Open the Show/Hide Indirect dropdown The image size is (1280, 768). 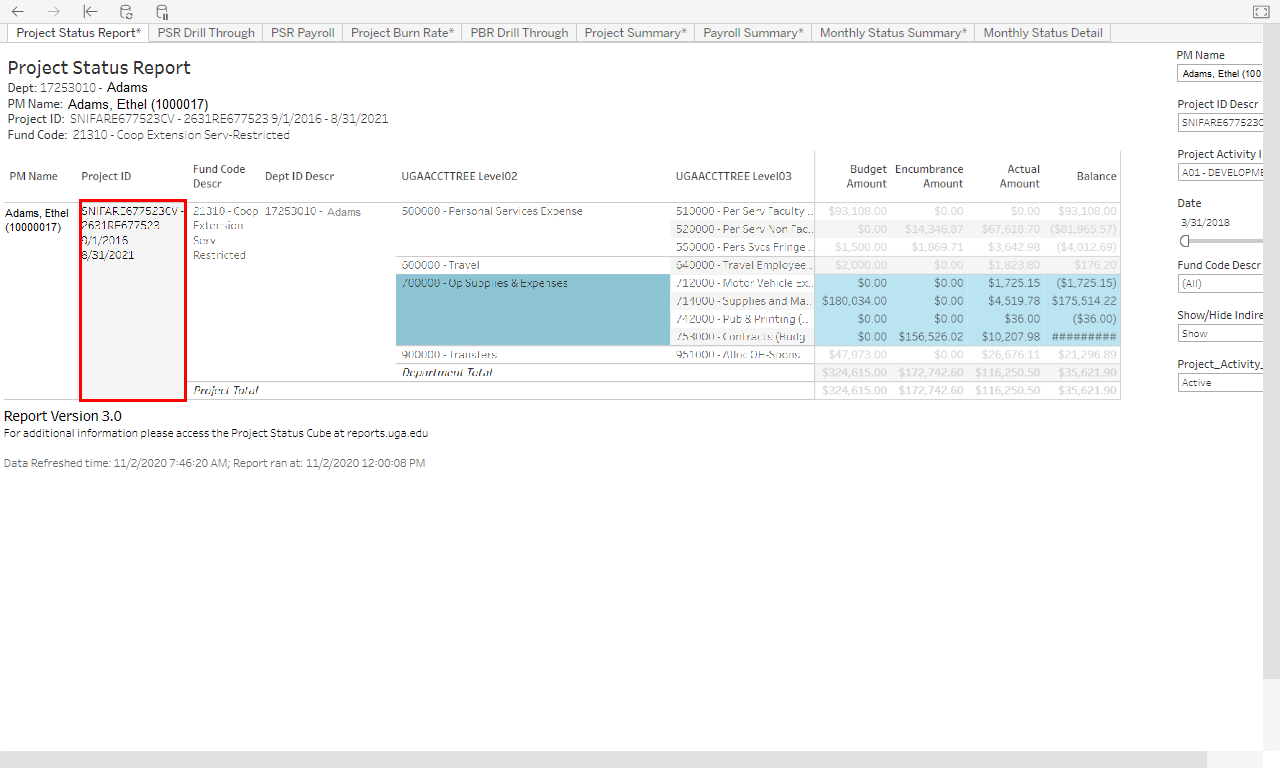[x=1220, y=334]
